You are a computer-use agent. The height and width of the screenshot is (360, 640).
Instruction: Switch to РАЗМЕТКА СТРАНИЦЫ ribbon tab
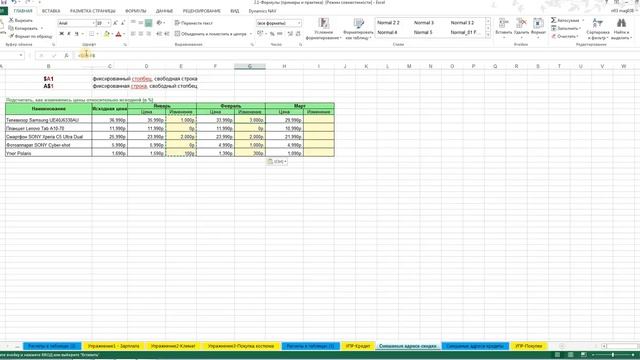point(93,11)
